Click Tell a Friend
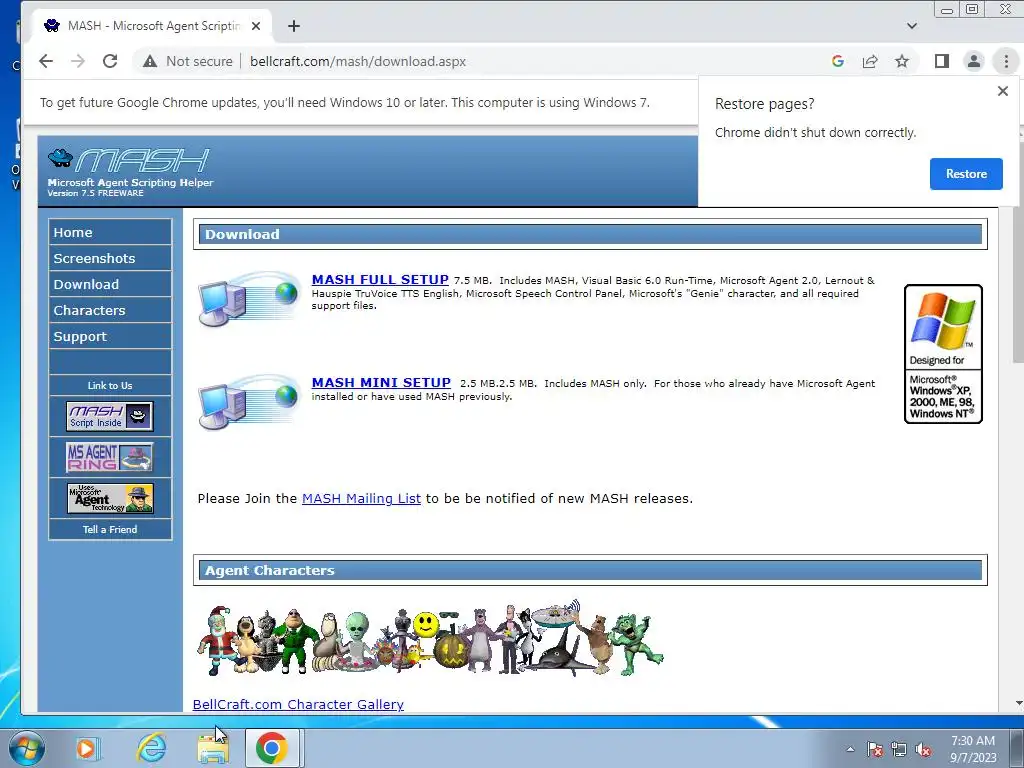The height and width of the screenshot is (768, 1024). pos(110,530)
